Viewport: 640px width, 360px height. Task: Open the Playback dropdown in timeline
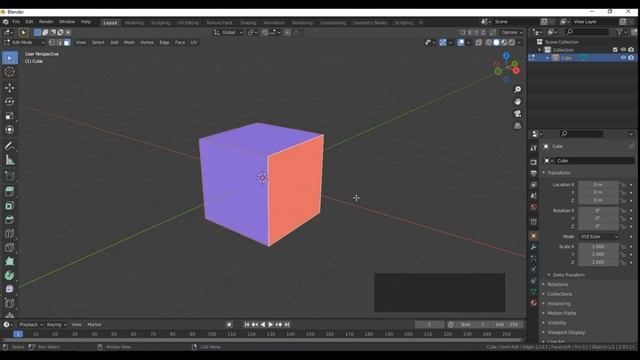(x=31, y=324)
